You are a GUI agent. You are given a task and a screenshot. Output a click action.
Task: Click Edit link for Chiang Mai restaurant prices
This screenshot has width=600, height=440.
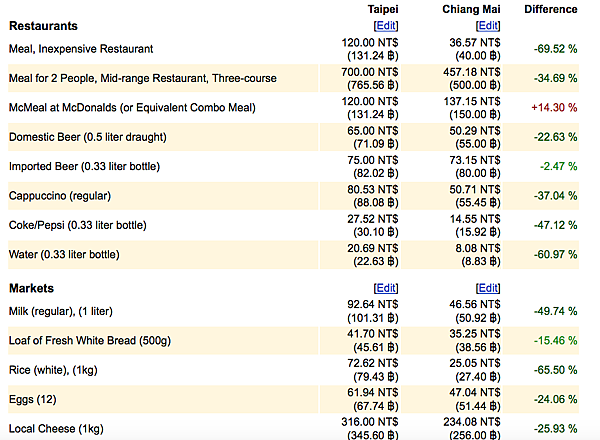pyautogui.click(x=487, y=25)
